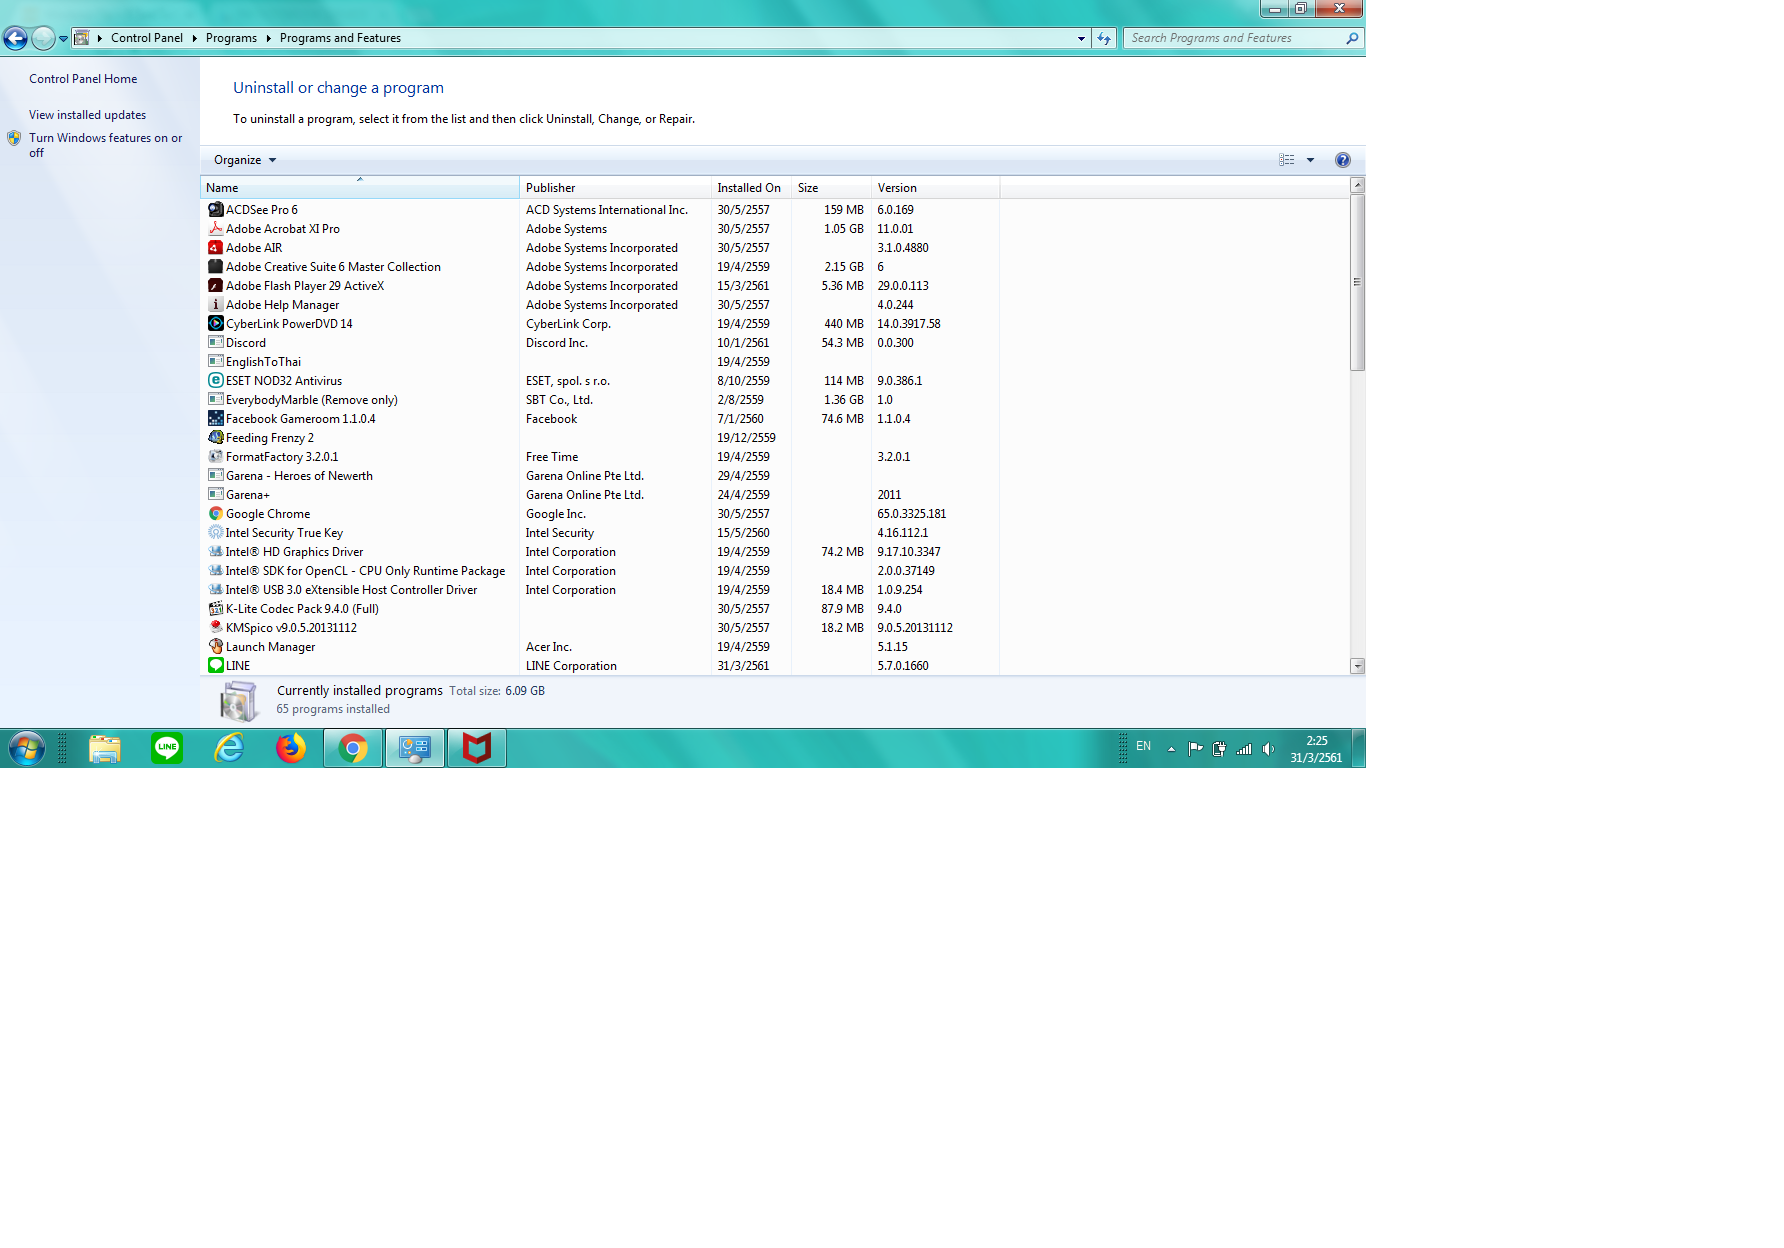Open View installed updates link
The image size is (1784, 1248).
[87, 115]
